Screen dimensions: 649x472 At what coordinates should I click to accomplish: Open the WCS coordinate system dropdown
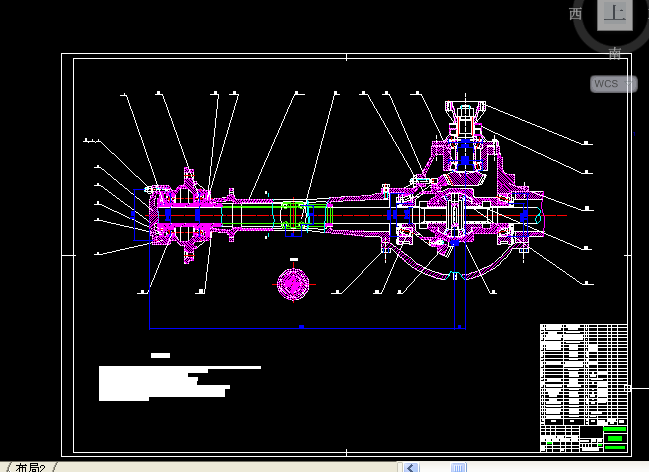click(613, 84)
